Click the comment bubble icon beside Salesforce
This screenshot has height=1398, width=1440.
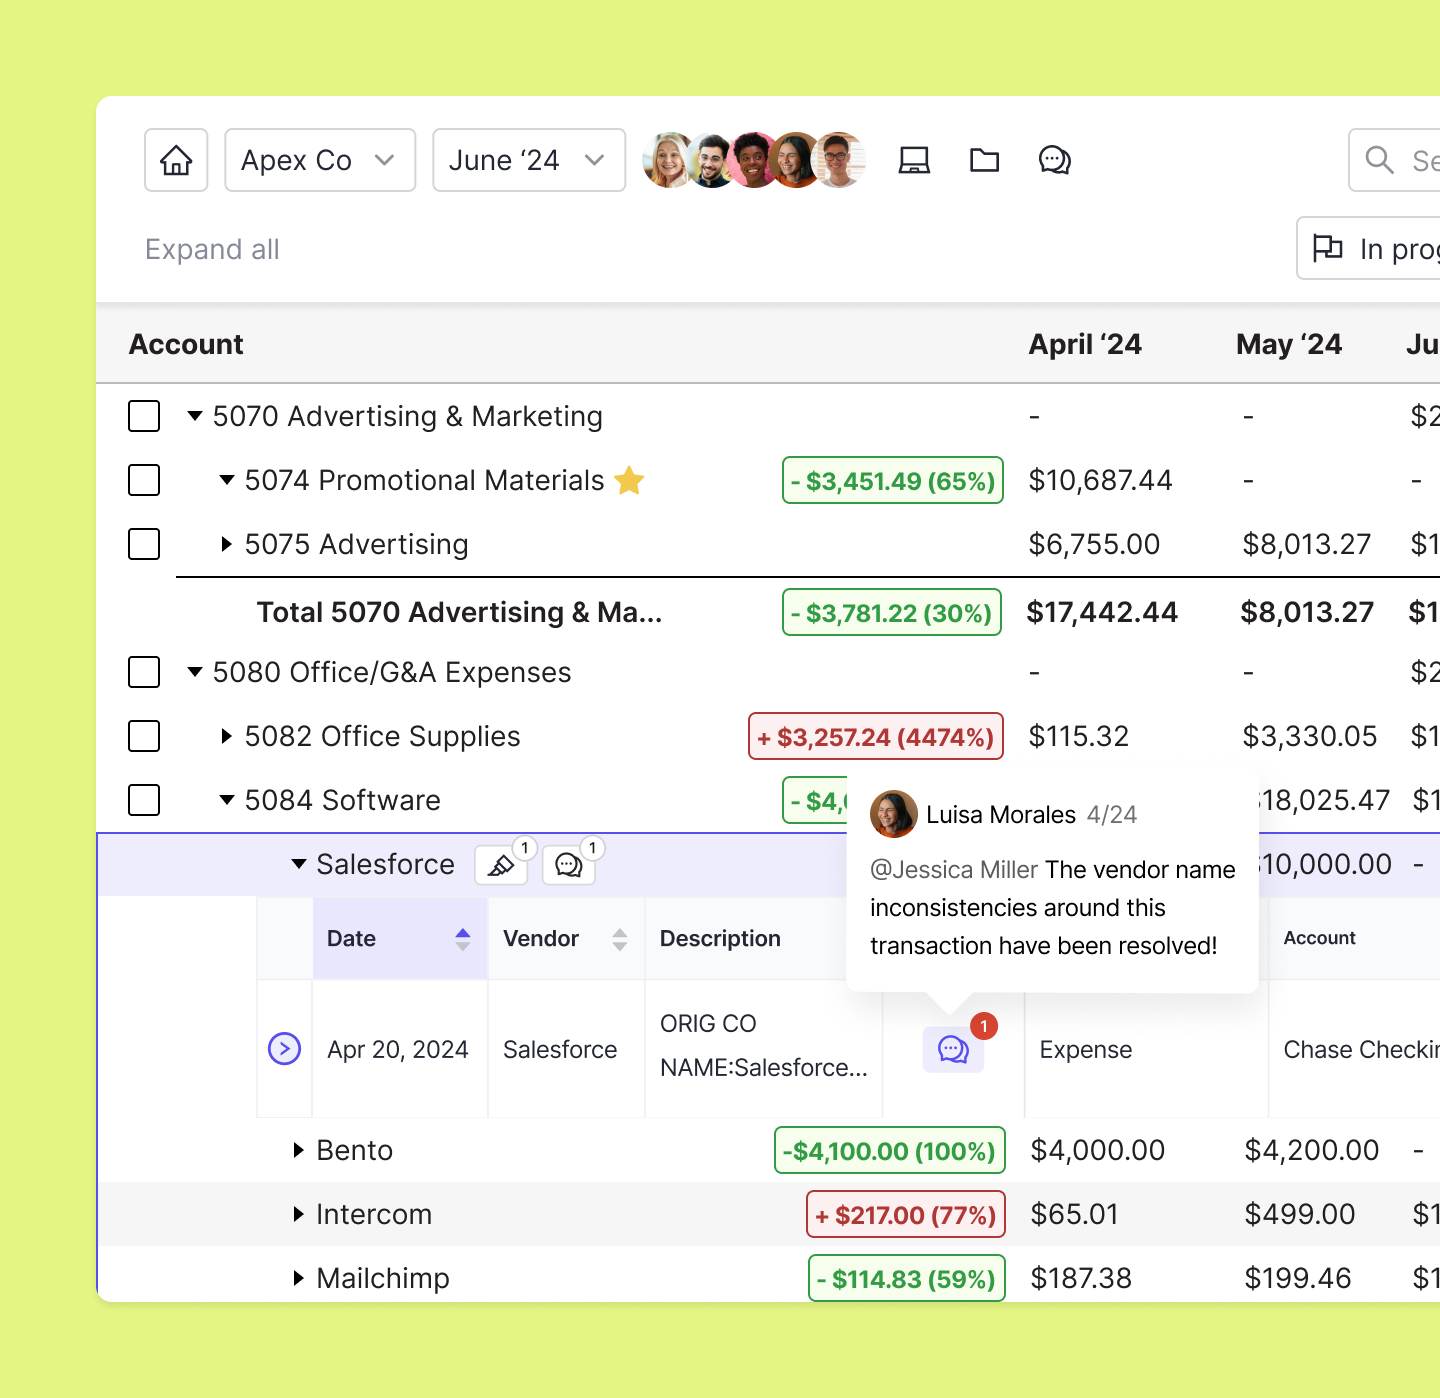tap(568, 865)
